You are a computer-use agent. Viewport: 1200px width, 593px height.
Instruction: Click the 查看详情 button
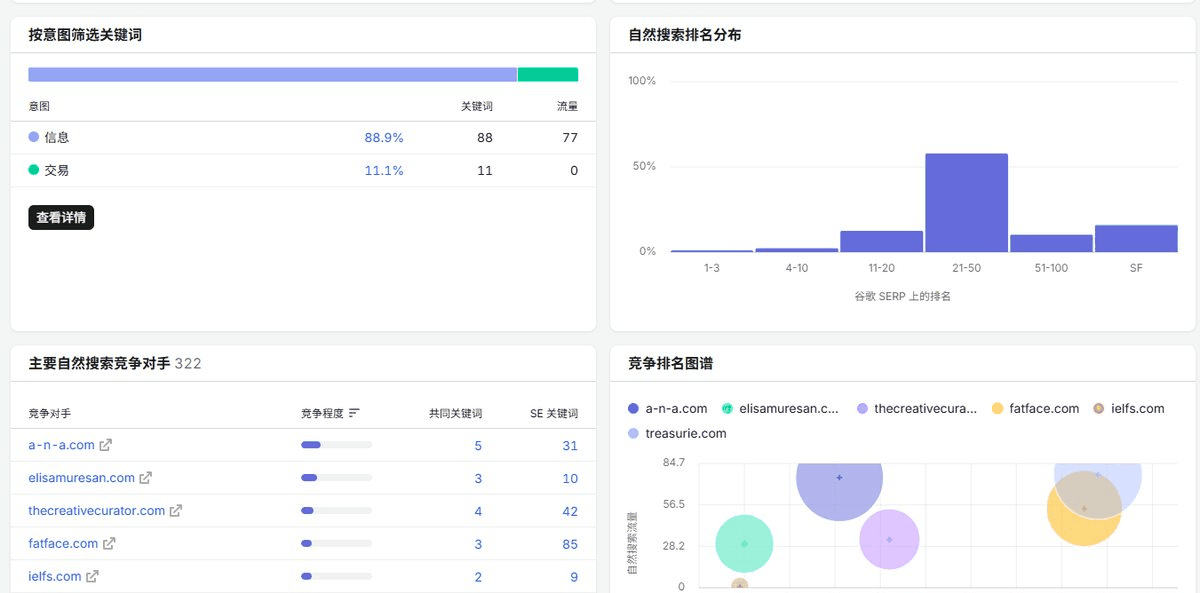tap(61, 217)
